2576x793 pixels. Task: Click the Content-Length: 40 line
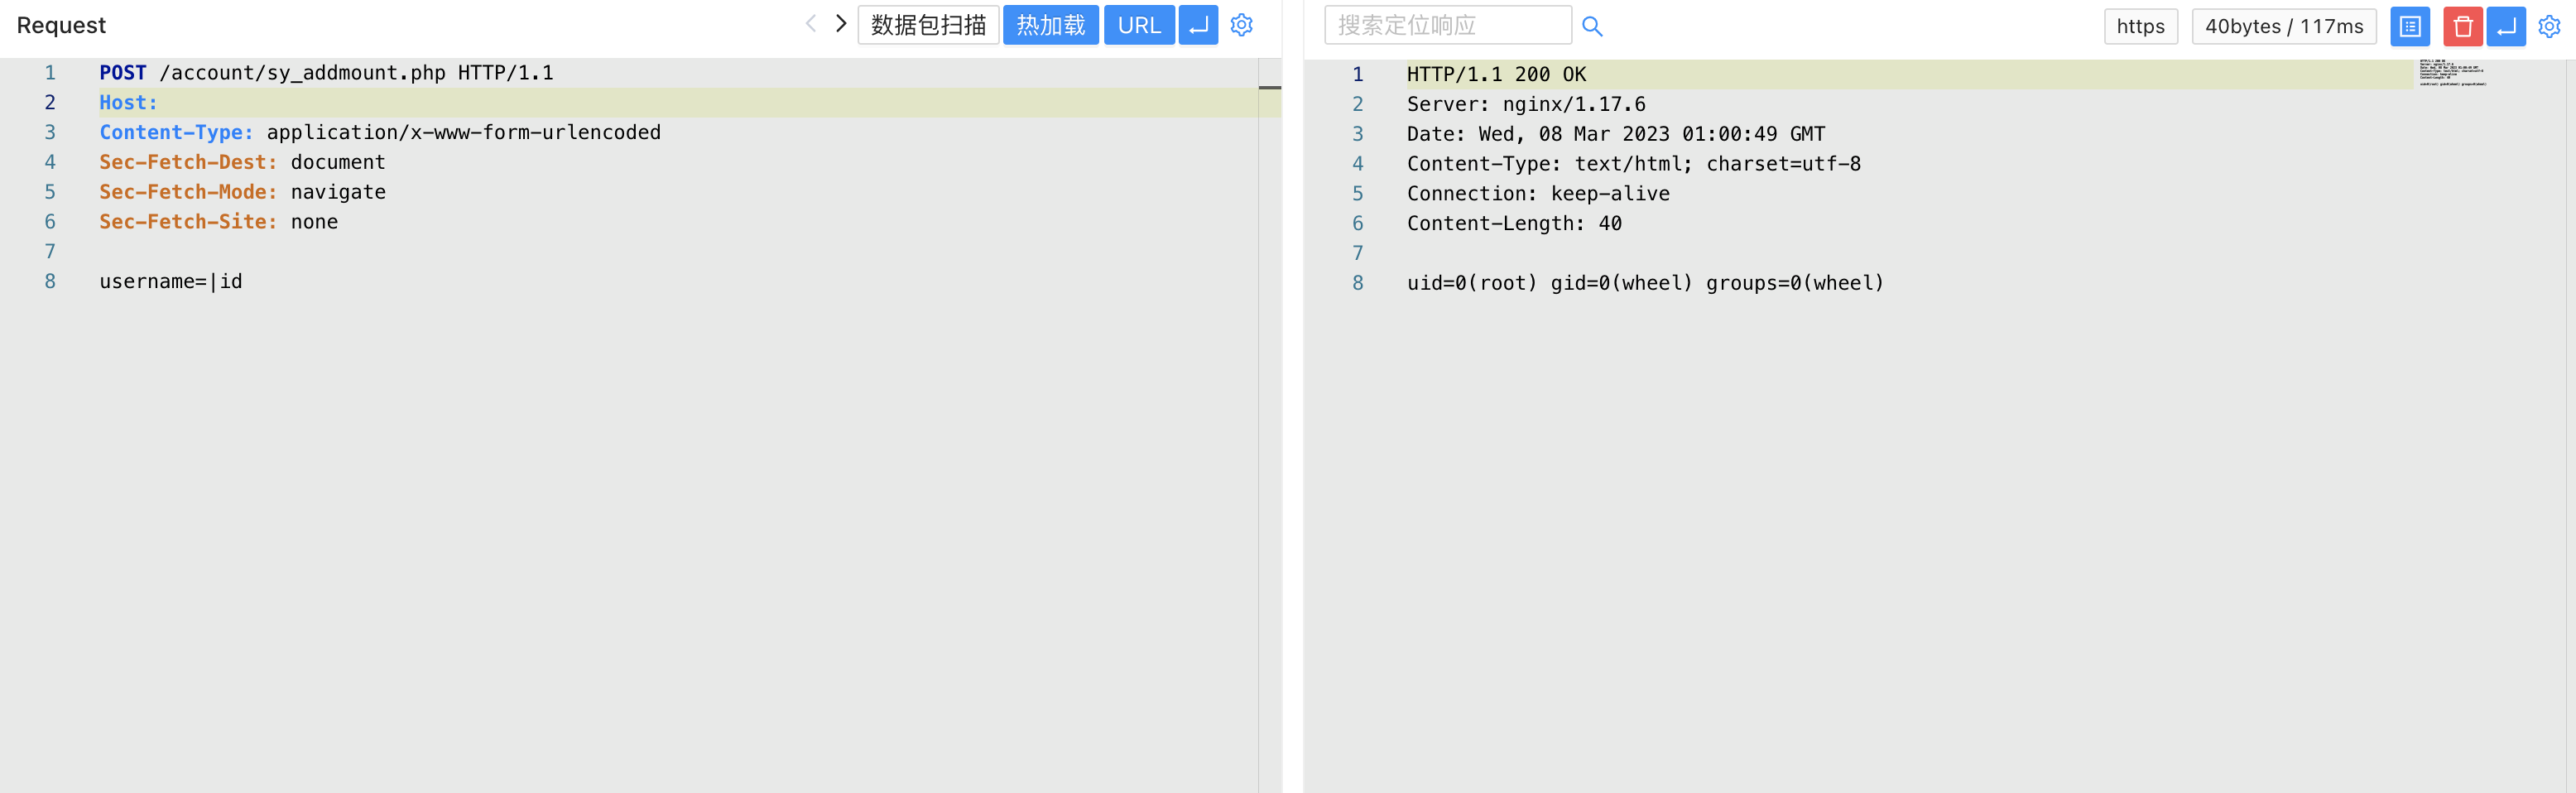pos(1514,224)
